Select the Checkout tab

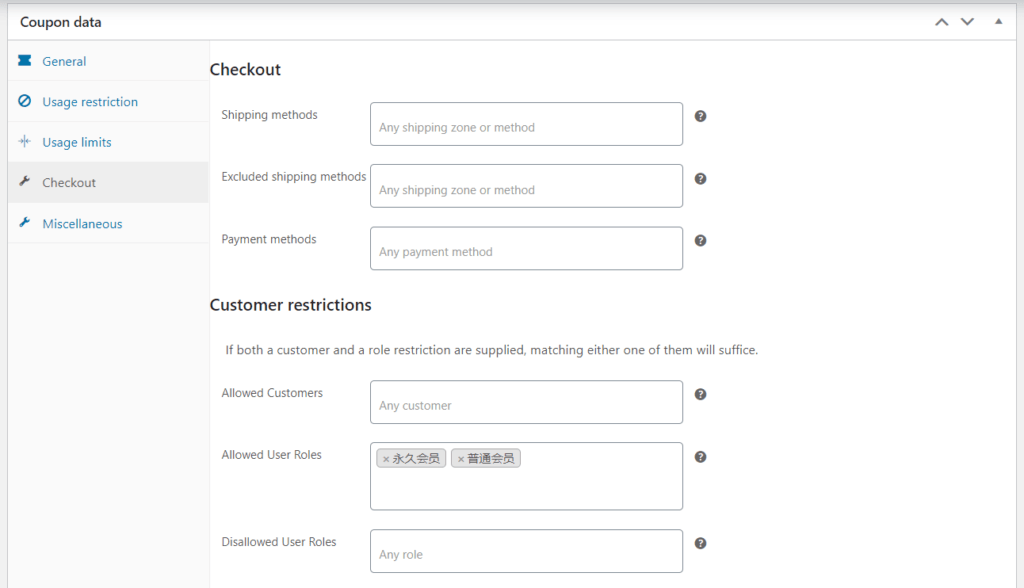click(69, 183)
